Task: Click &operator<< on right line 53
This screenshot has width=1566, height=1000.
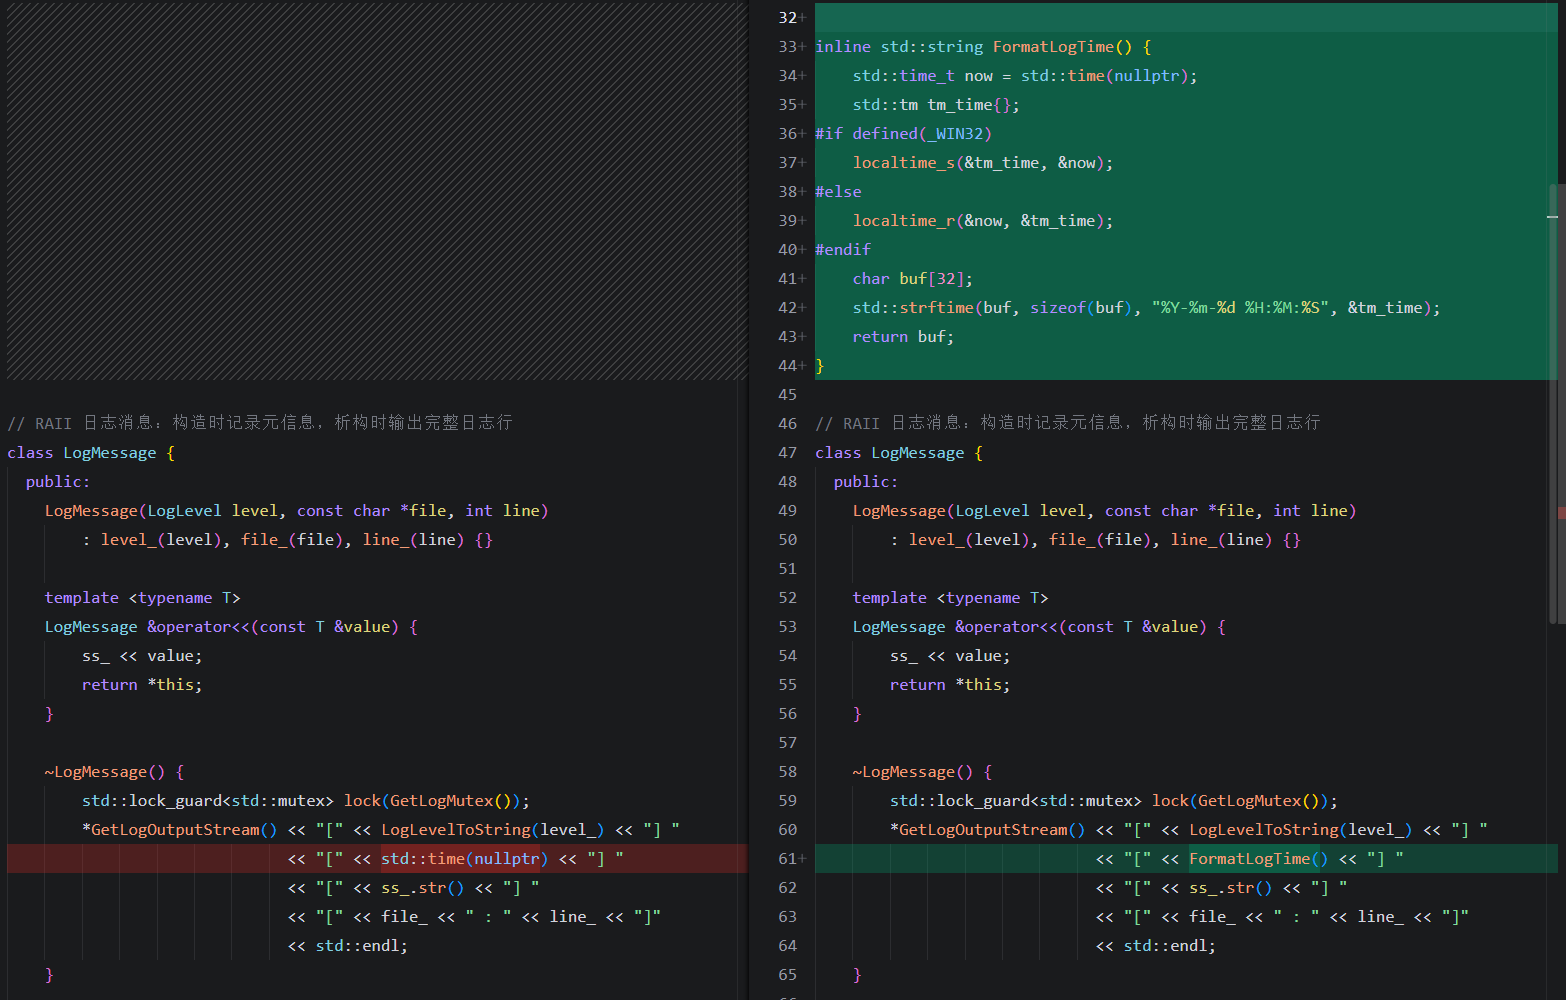Action: pyautogui.click(x=1006, y=627)
